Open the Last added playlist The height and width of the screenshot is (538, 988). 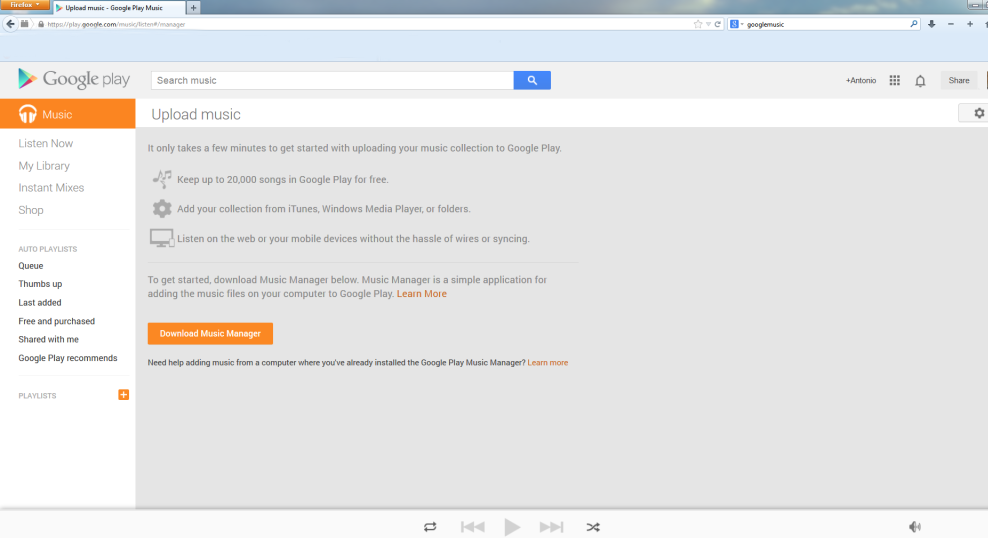[x=40, y=302]
